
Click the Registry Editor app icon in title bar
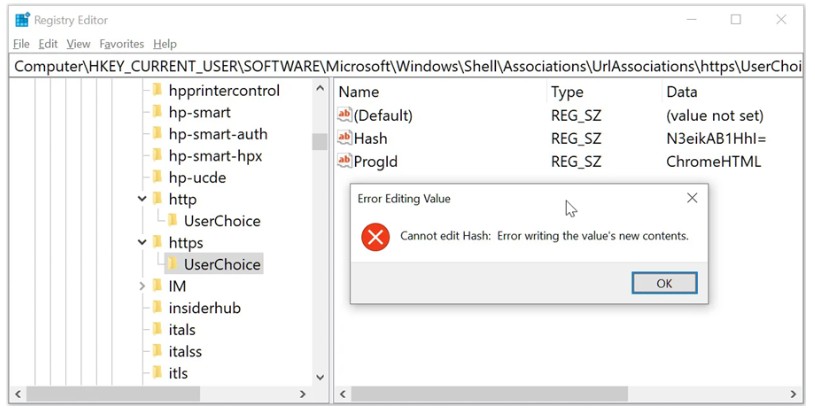pos(22,20)
